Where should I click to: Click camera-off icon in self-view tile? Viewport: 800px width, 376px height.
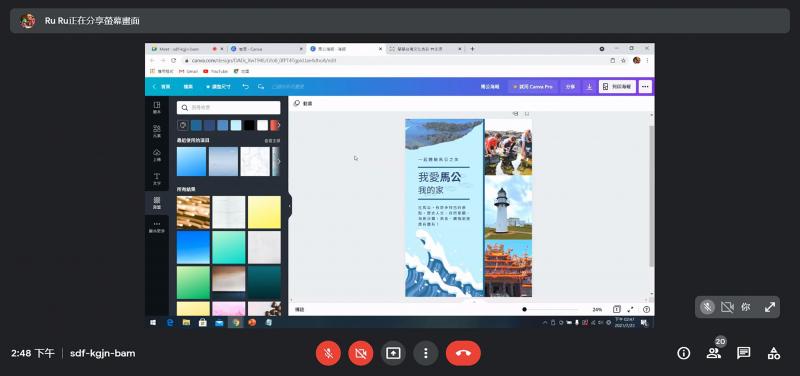point(727,307)
